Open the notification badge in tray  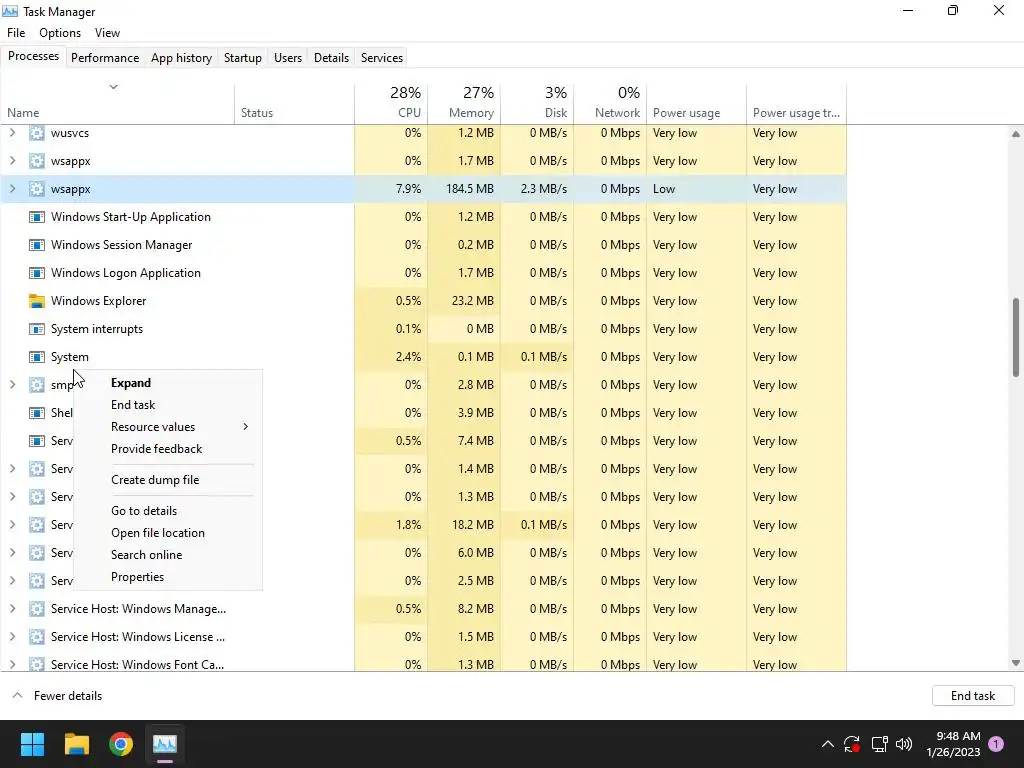(x=996, y=744)
